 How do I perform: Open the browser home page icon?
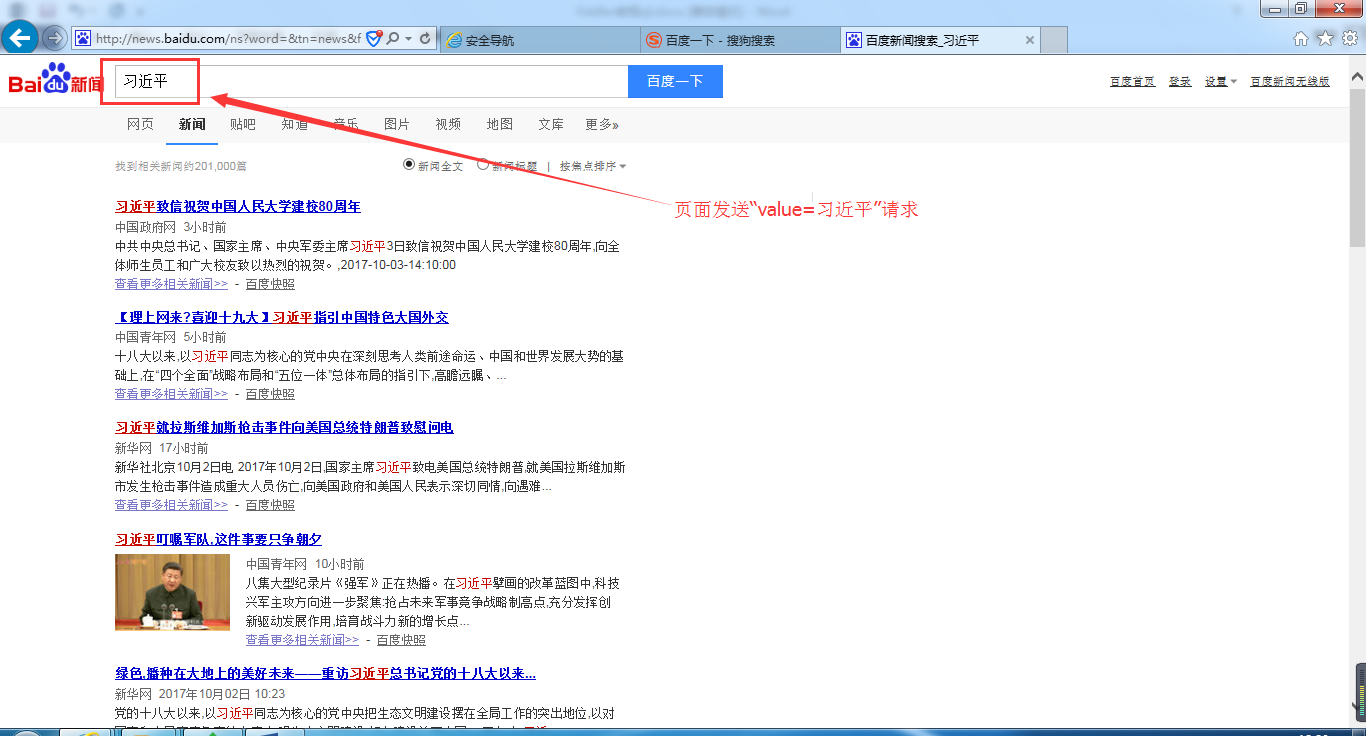click(x=1301, y=39)
